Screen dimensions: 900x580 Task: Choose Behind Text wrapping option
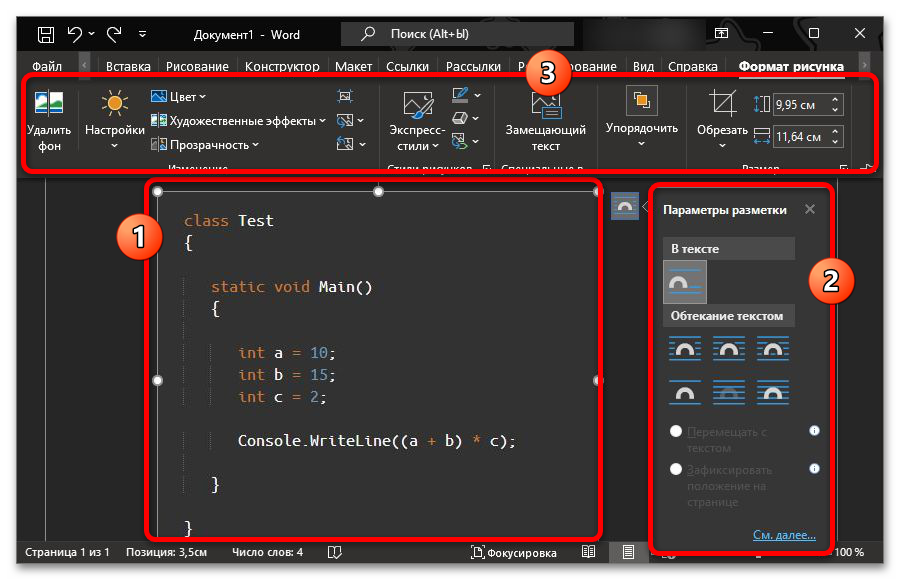[x=728, y=392]
